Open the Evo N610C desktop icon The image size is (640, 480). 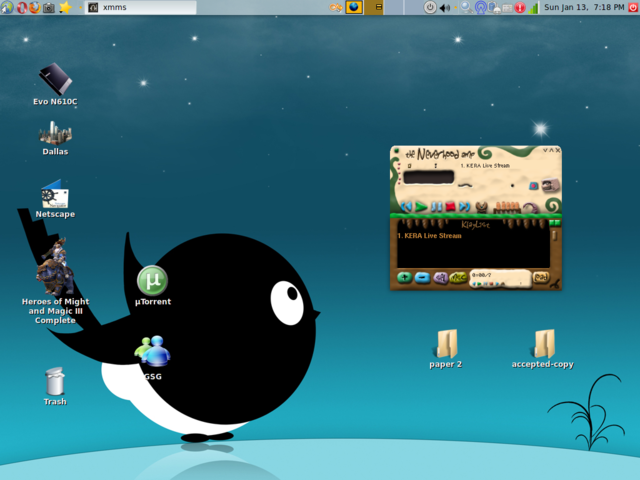(x=55, y=84)
